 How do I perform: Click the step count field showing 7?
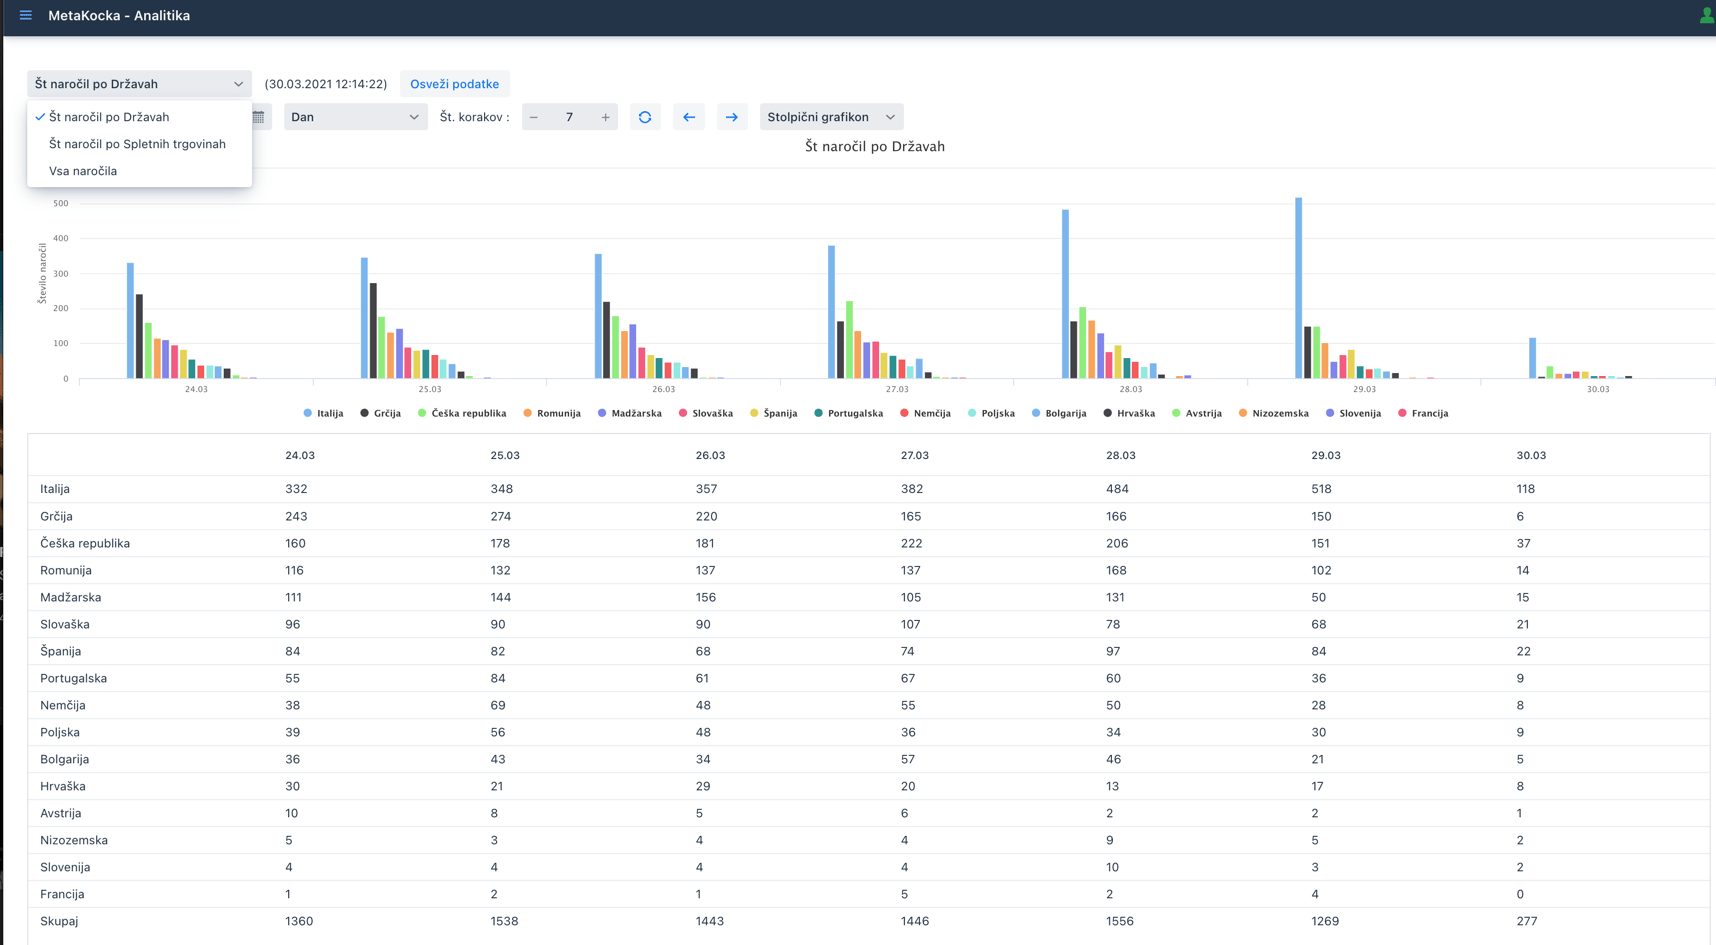click(569, 117)
